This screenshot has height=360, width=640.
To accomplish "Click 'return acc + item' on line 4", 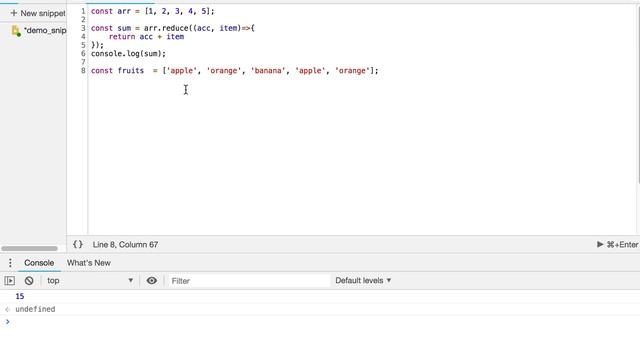I will pyautogui.click(x=146, y=37).
